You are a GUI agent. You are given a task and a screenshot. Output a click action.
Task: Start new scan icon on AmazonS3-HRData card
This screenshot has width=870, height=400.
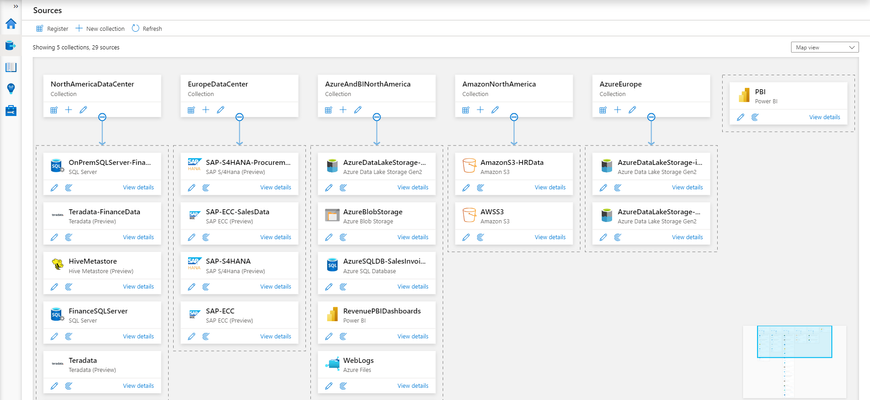click(x=480, y=188)
